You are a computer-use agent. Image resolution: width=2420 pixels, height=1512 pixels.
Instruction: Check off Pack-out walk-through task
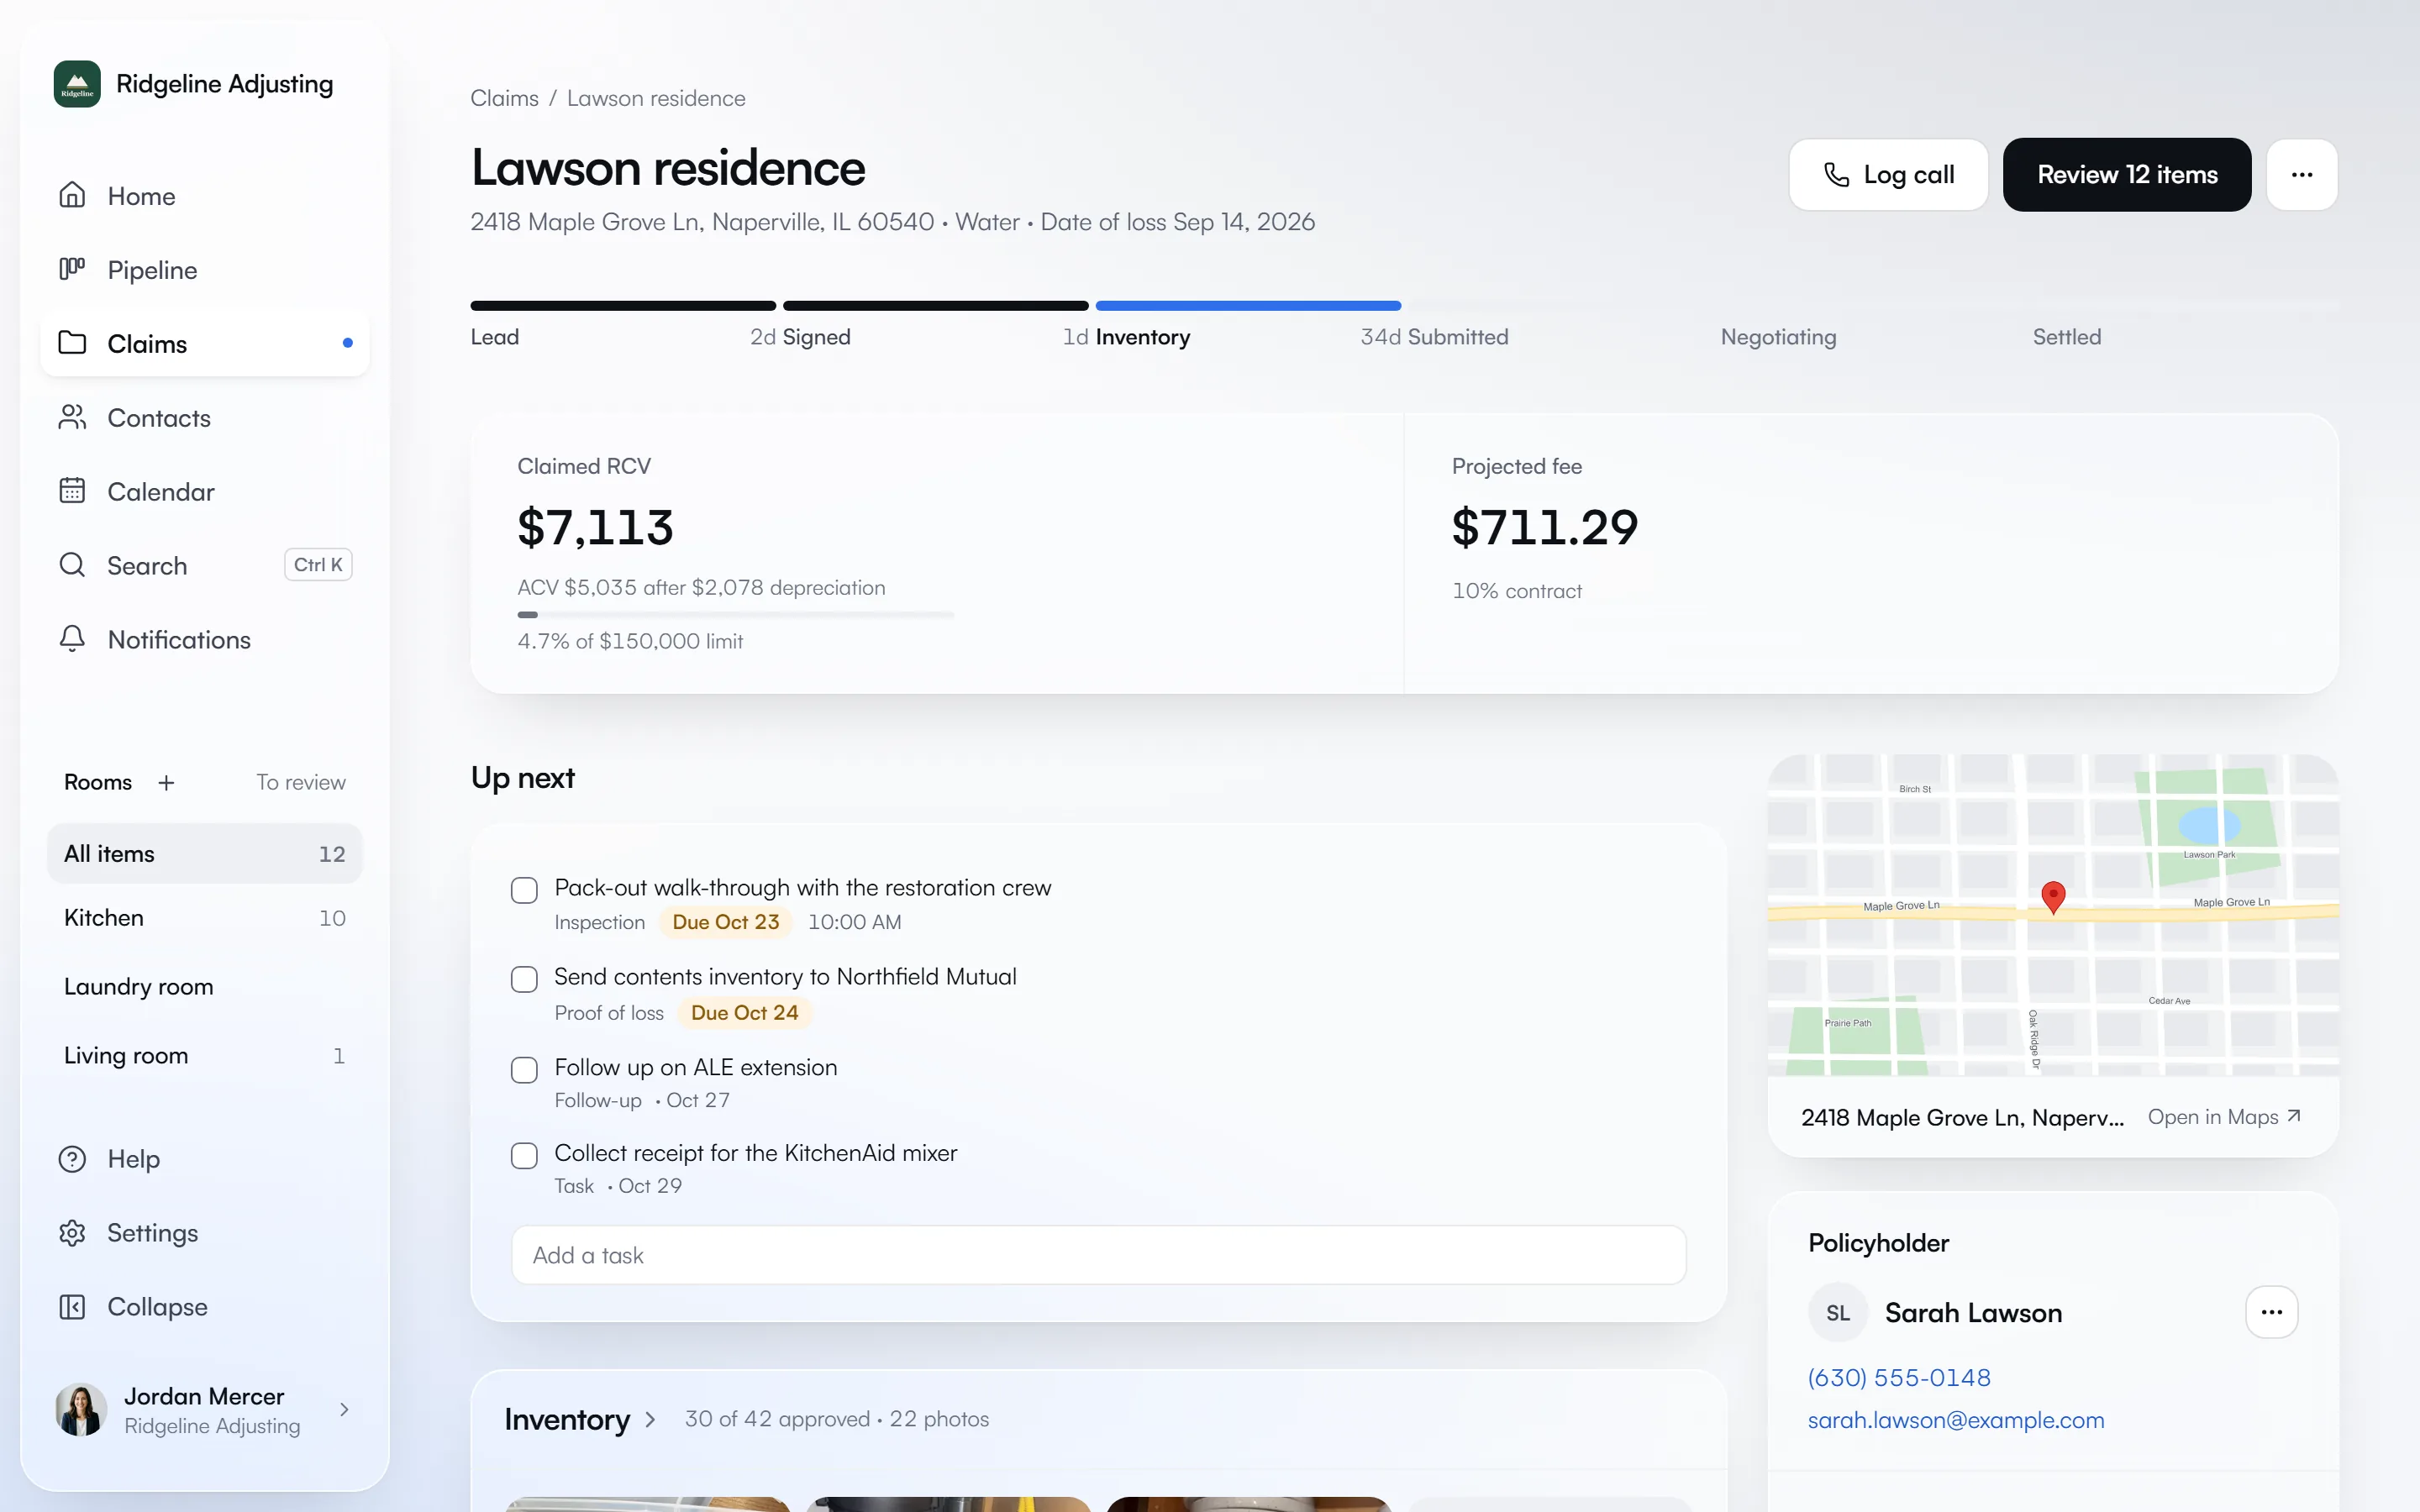[524, 890]
